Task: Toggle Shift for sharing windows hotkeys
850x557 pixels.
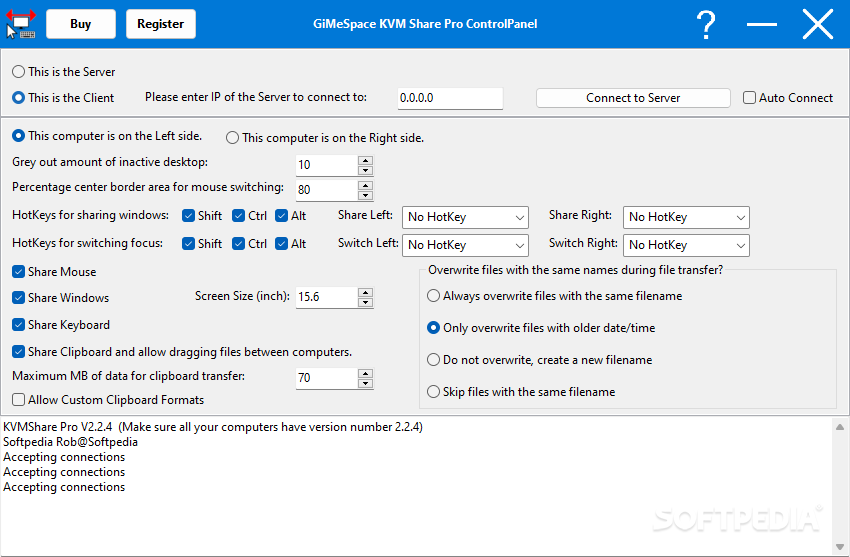Action: click(202, 216)
